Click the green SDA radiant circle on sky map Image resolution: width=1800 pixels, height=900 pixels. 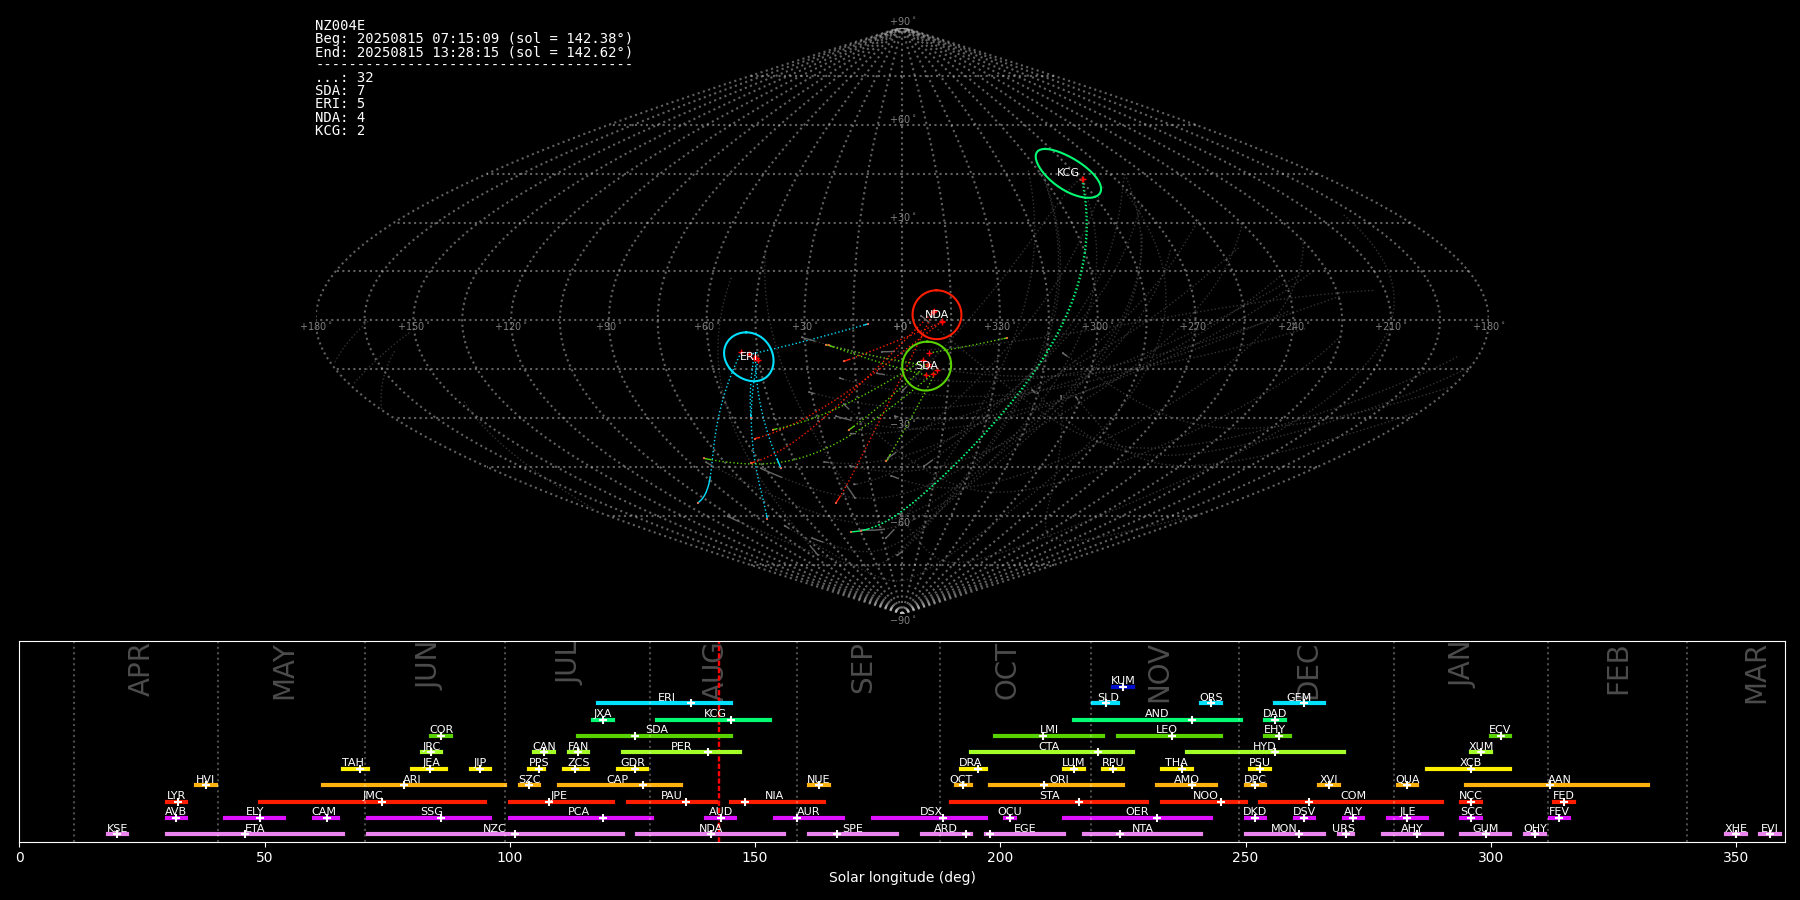[x=927, y=365]
